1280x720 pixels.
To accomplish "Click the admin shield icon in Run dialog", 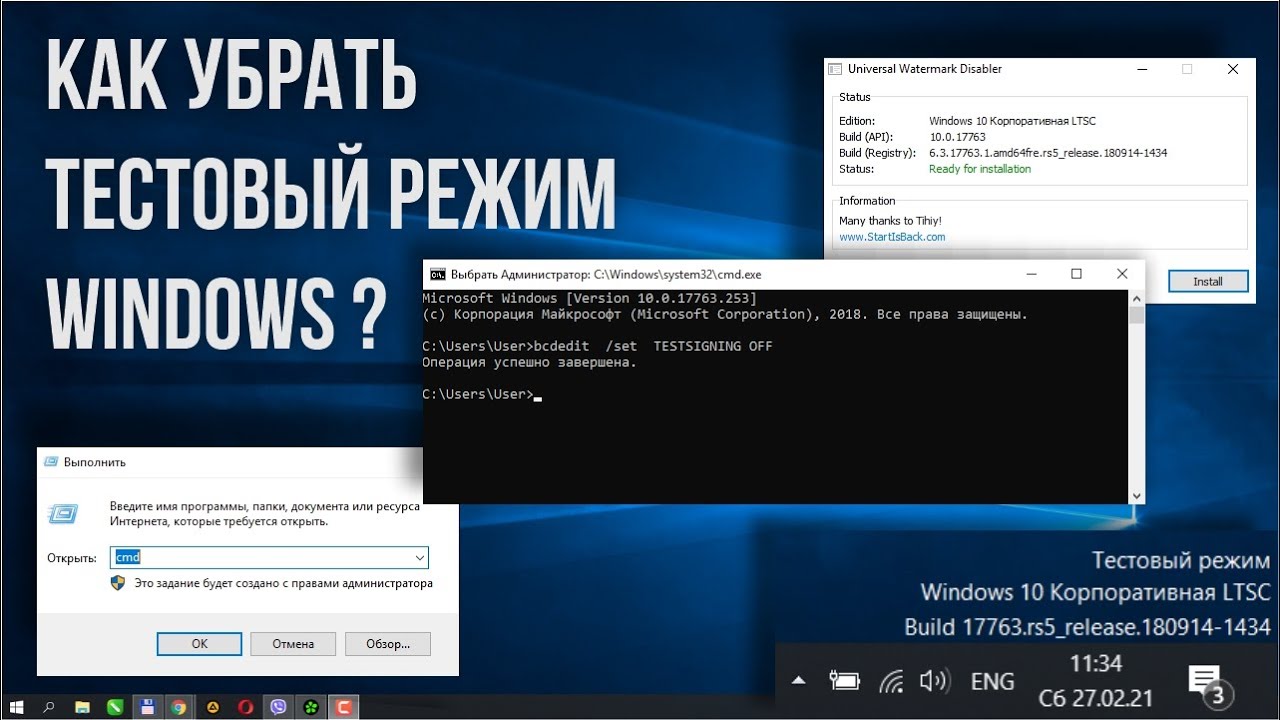I will tap(118, 583).
